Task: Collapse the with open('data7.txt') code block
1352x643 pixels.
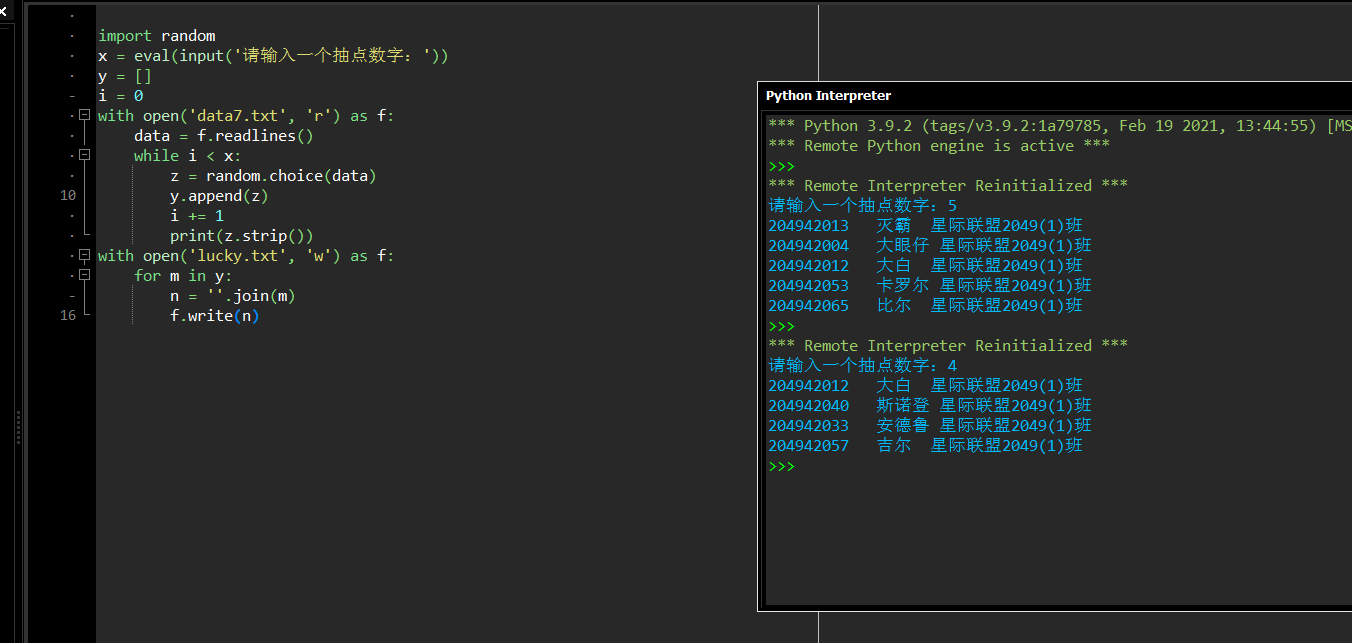Action: point(84,116)
